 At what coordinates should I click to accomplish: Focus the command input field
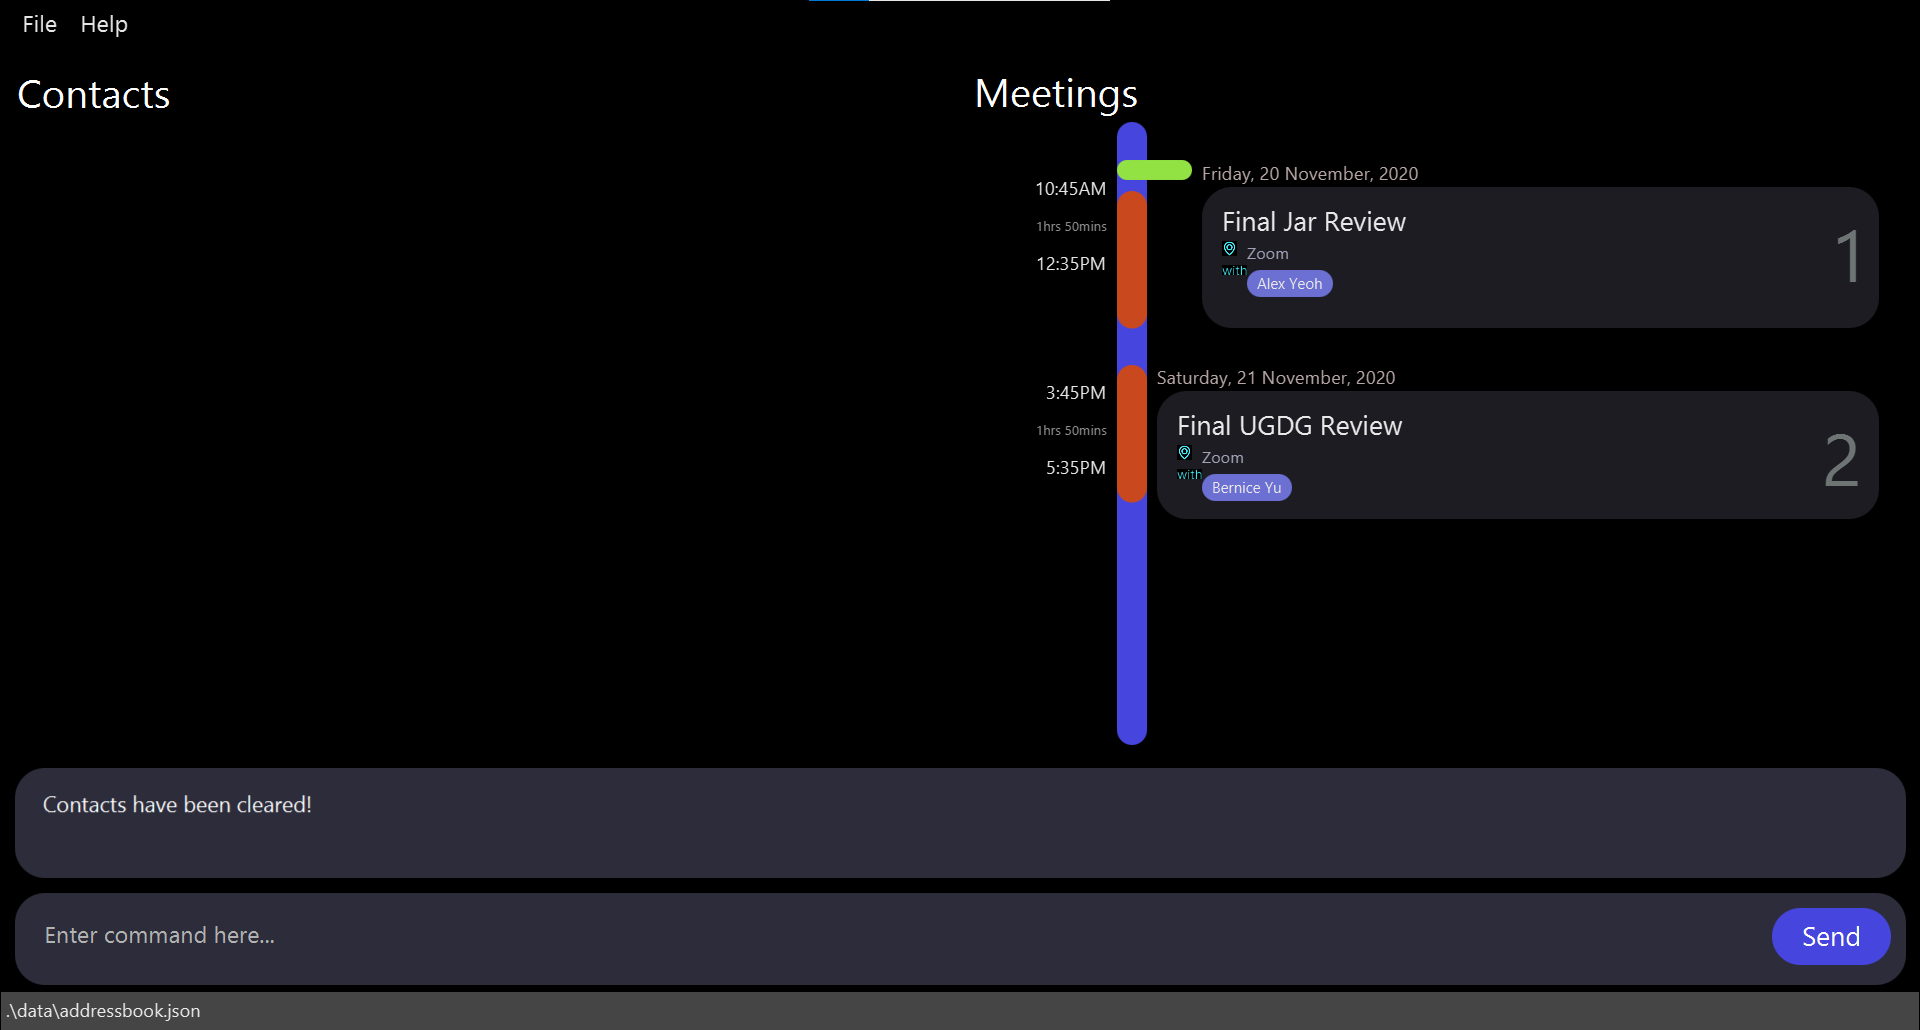(x=900, y=936)
